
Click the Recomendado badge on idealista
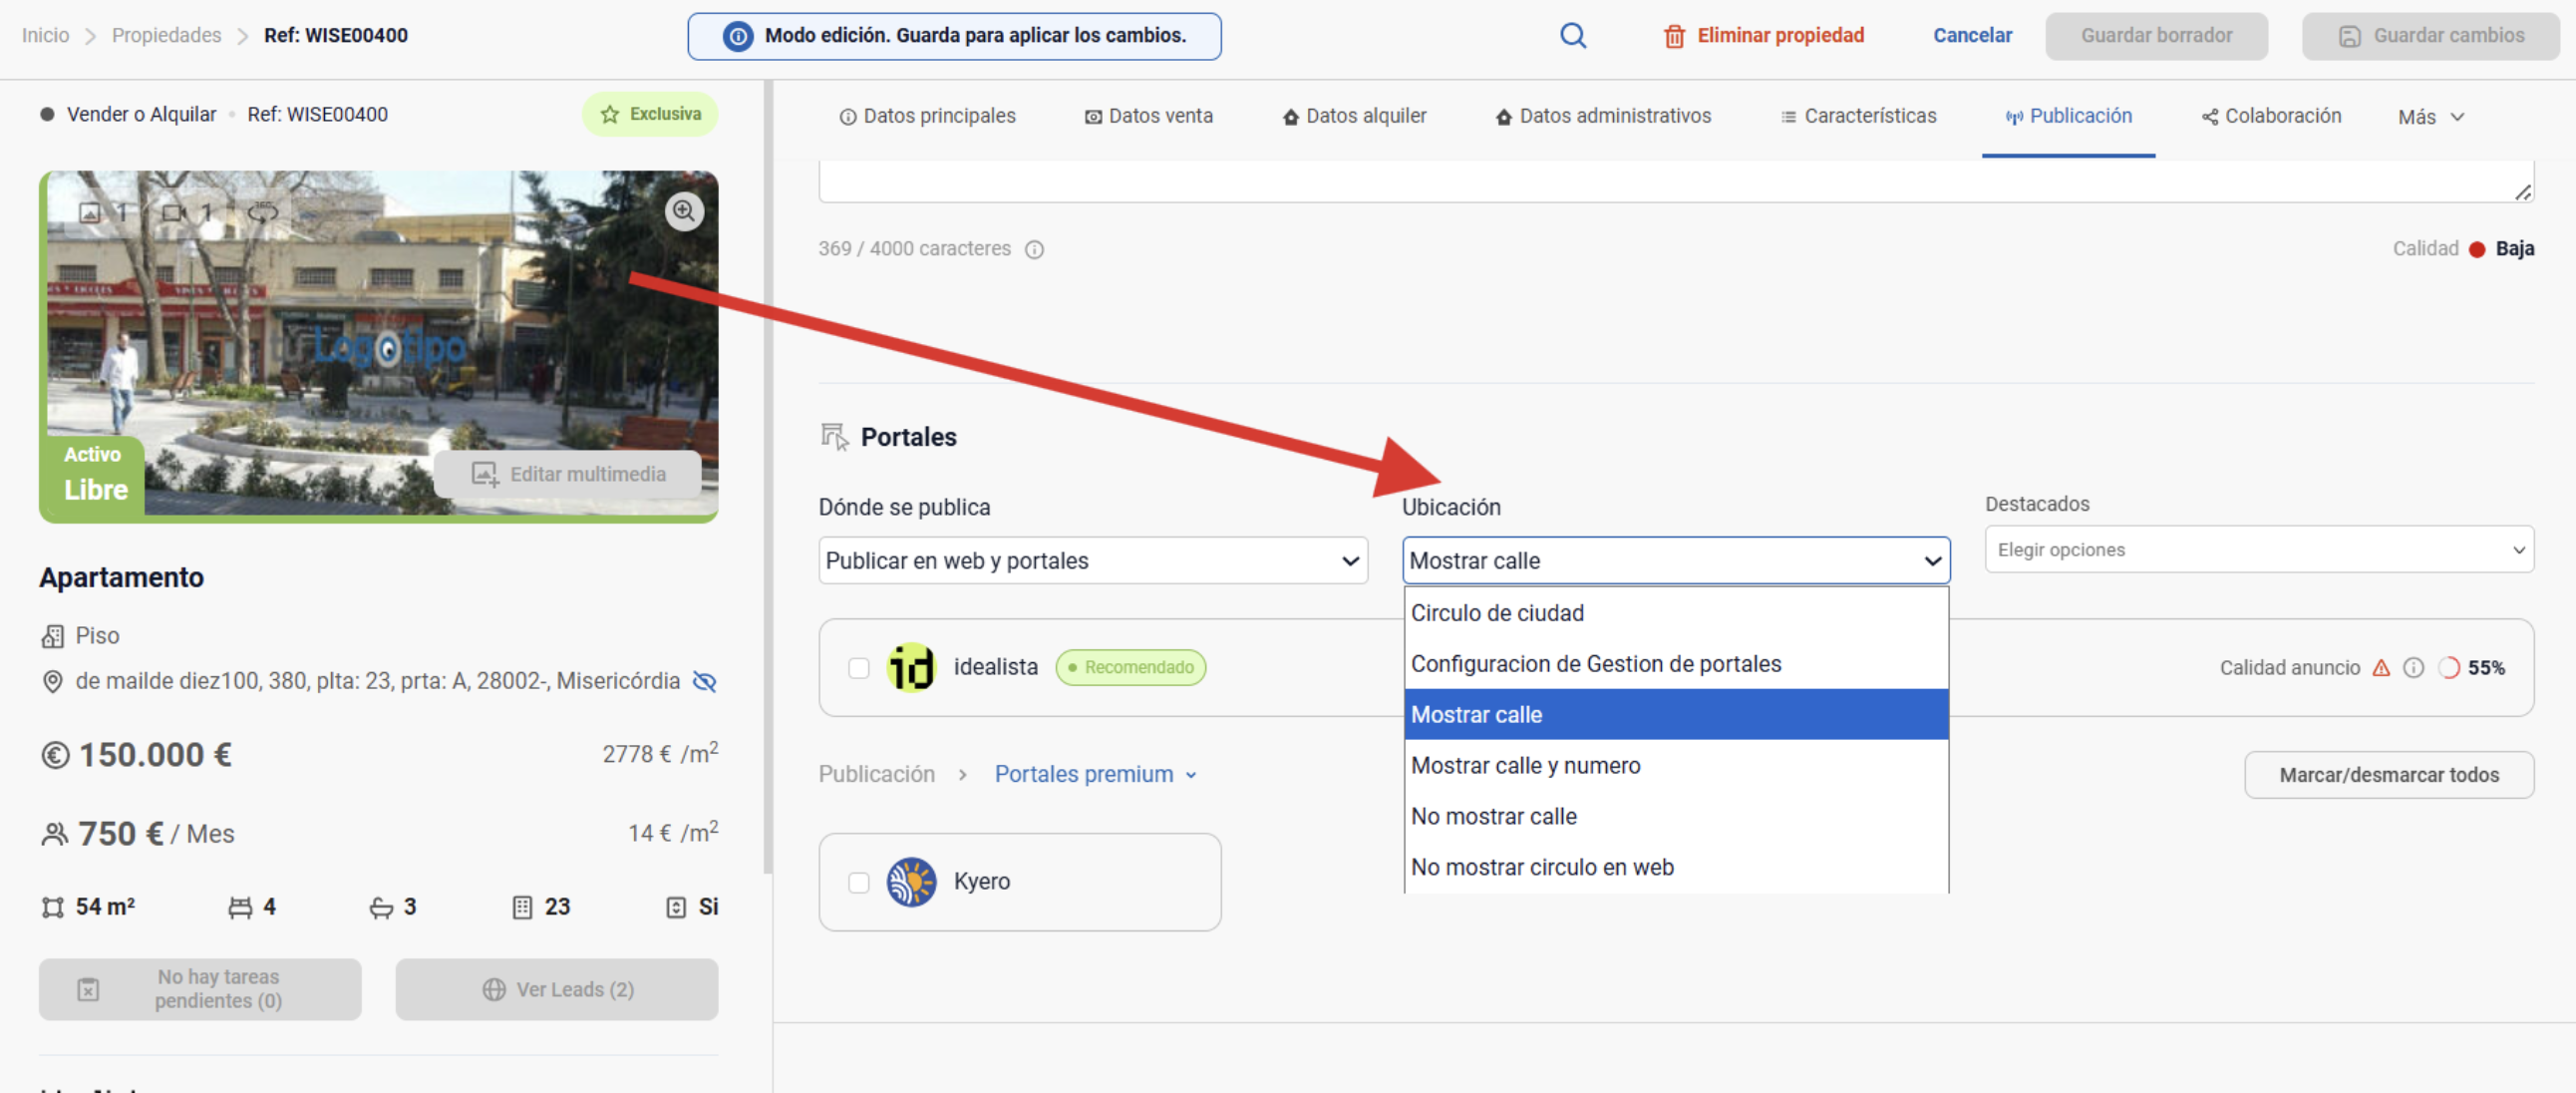pos(1131,668)
